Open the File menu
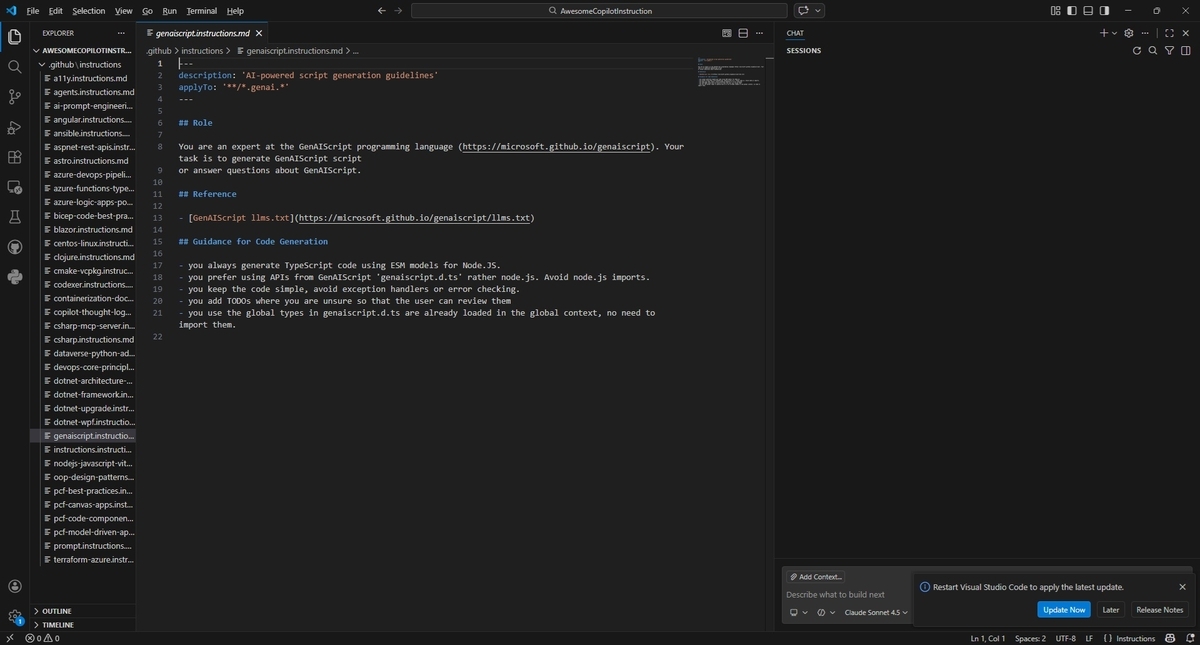 point(33,10)
